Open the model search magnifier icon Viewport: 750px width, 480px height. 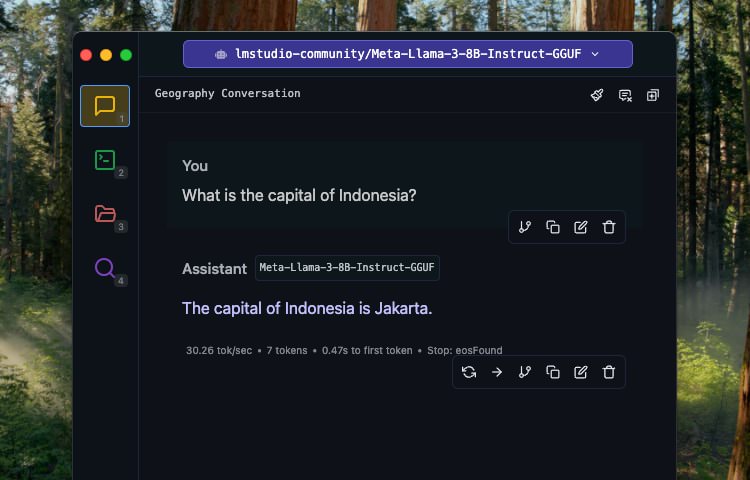point(105,268)
